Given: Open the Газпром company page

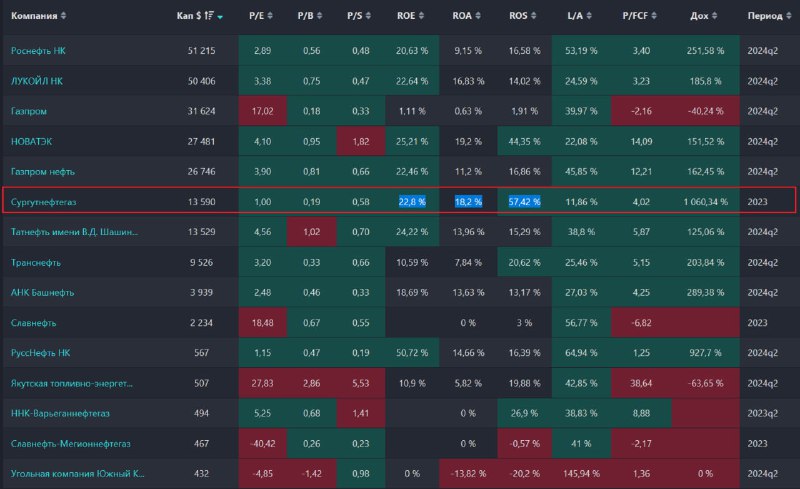Looking at the screenshot, I should click(29, 111).
